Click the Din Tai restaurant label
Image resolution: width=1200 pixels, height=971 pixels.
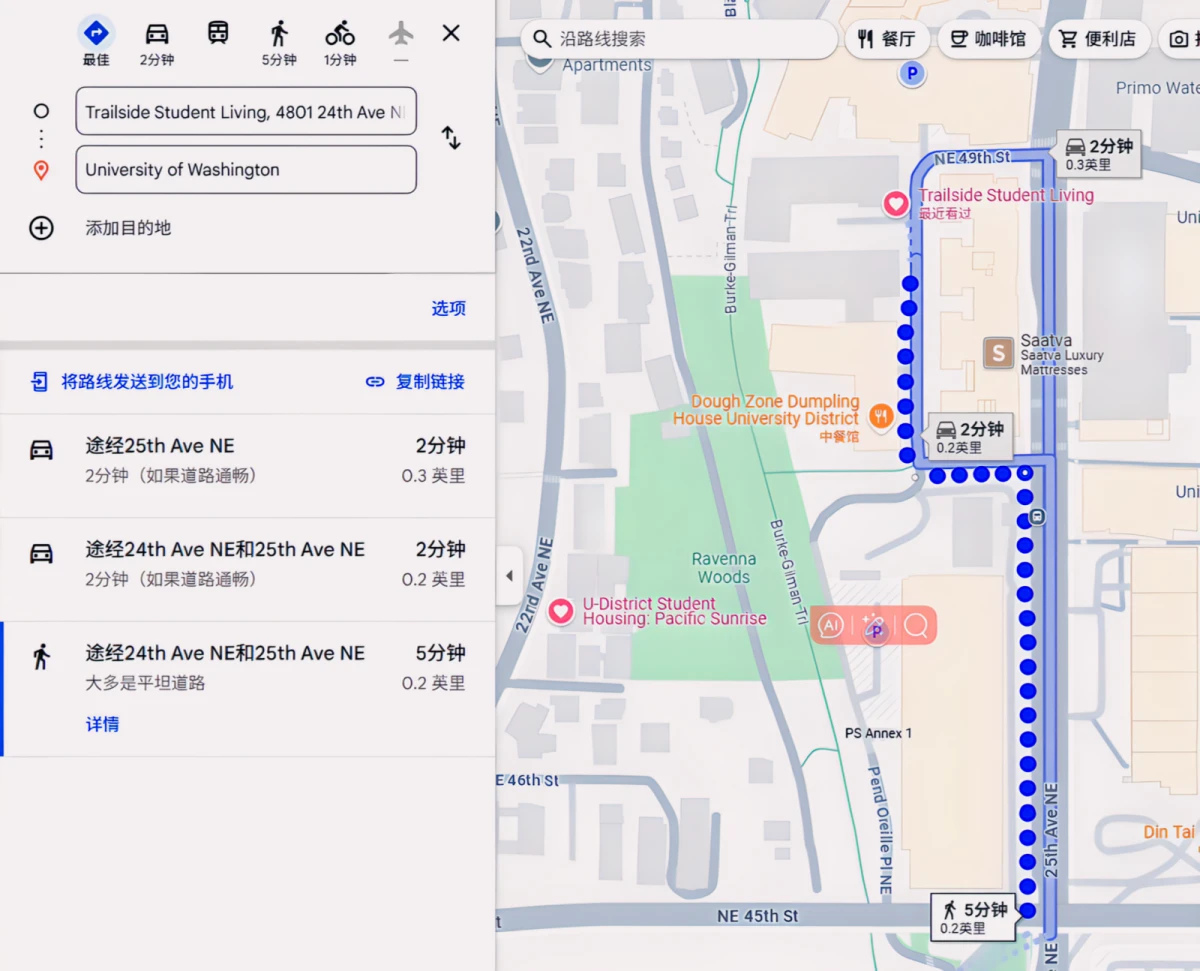click(x=1170, y=832)
